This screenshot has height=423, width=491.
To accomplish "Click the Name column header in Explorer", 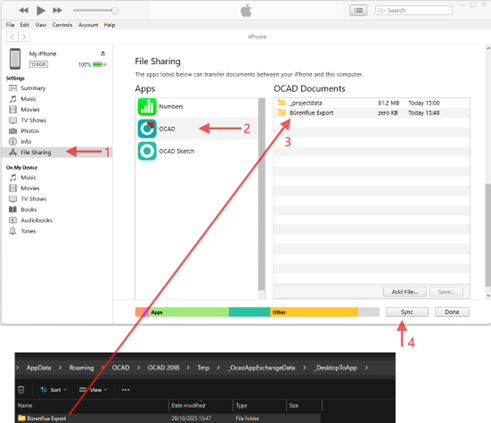I will [x=25, y=406].
